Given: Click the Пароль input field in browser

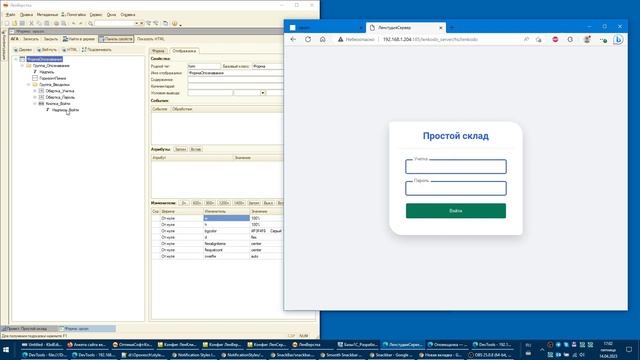Looking at the screenshot, I should coord(456,189).
